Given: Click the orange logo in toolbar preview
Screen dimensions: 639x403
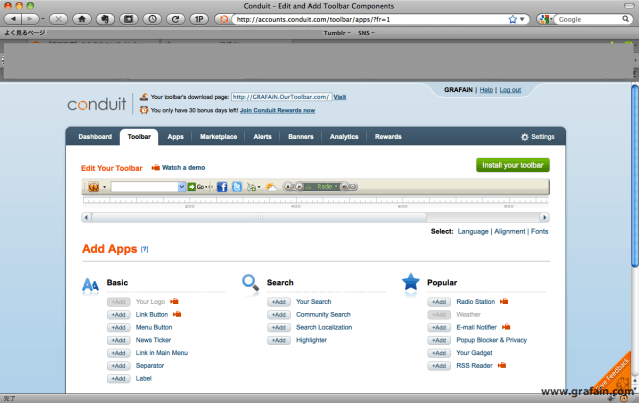Looking at the screenshot, I should [94, 187].
